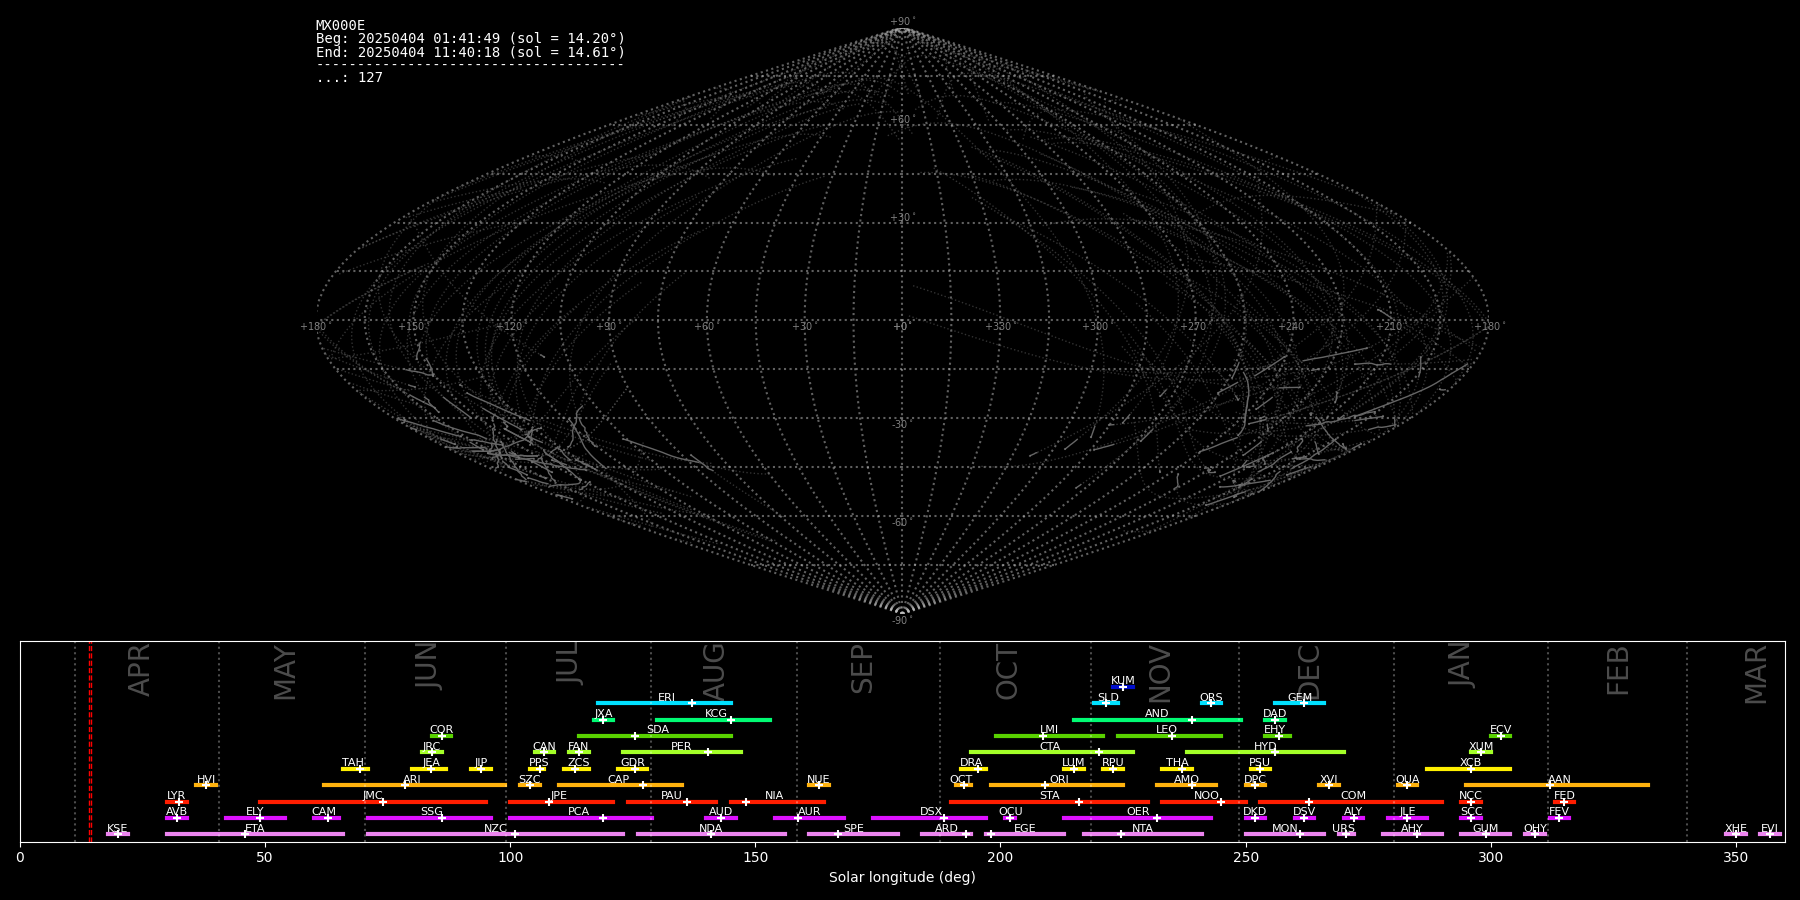Screen dimensions: 1800x900
Task: Select the orange AAN activity bar
Action: click(x=1557, y=785)
